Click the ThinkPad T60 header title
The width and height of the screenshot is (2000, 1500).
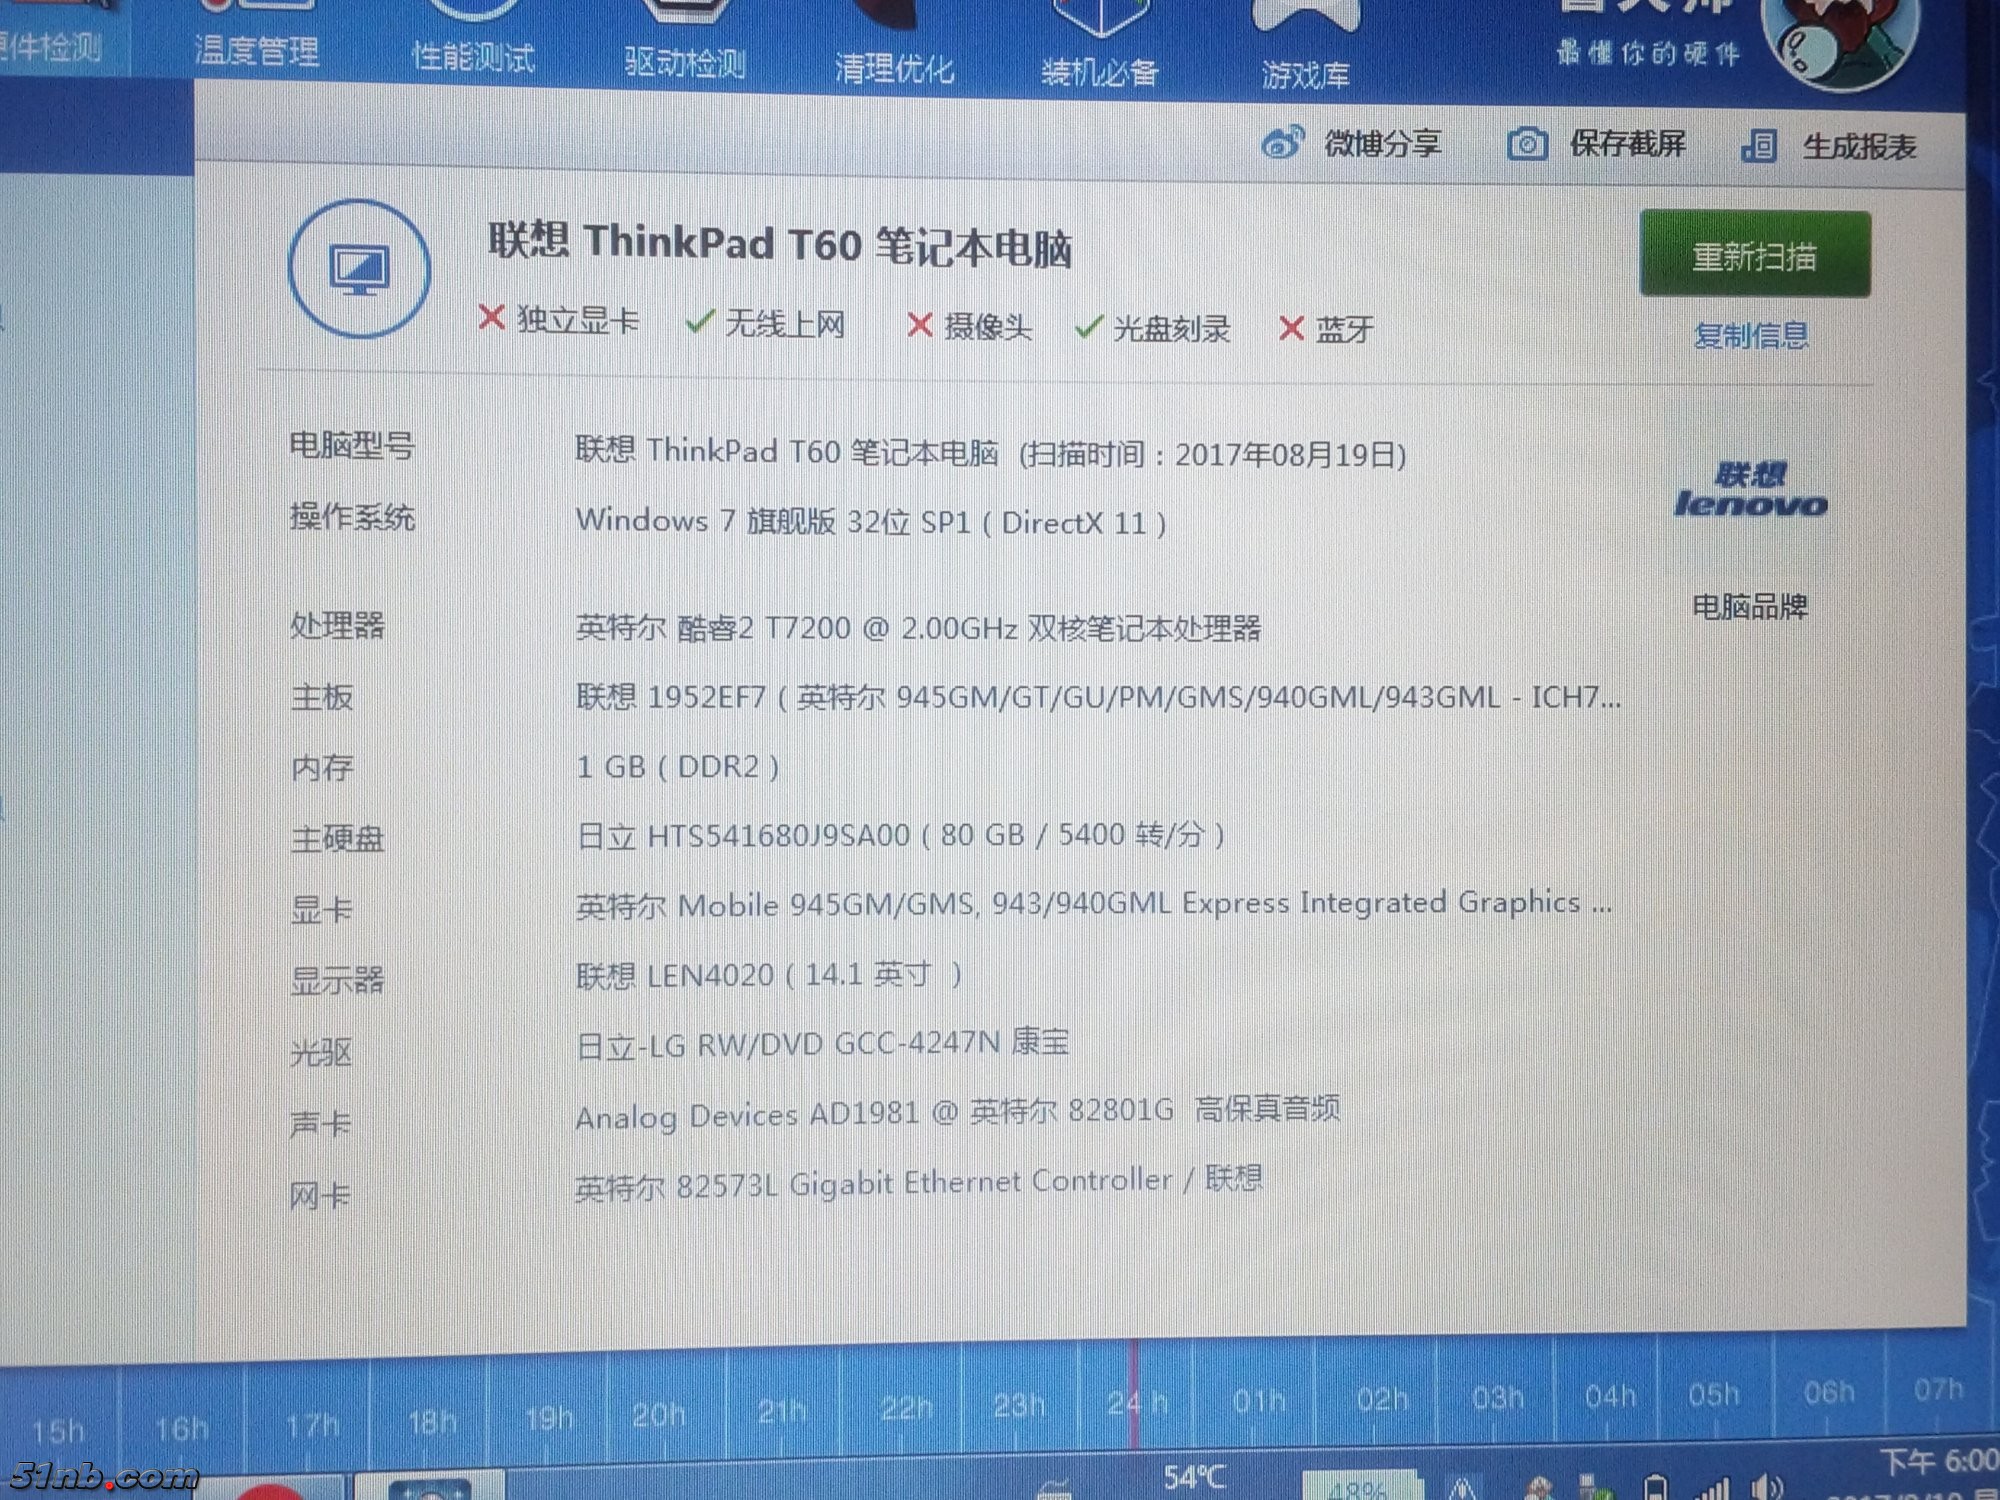coord(780,245)
